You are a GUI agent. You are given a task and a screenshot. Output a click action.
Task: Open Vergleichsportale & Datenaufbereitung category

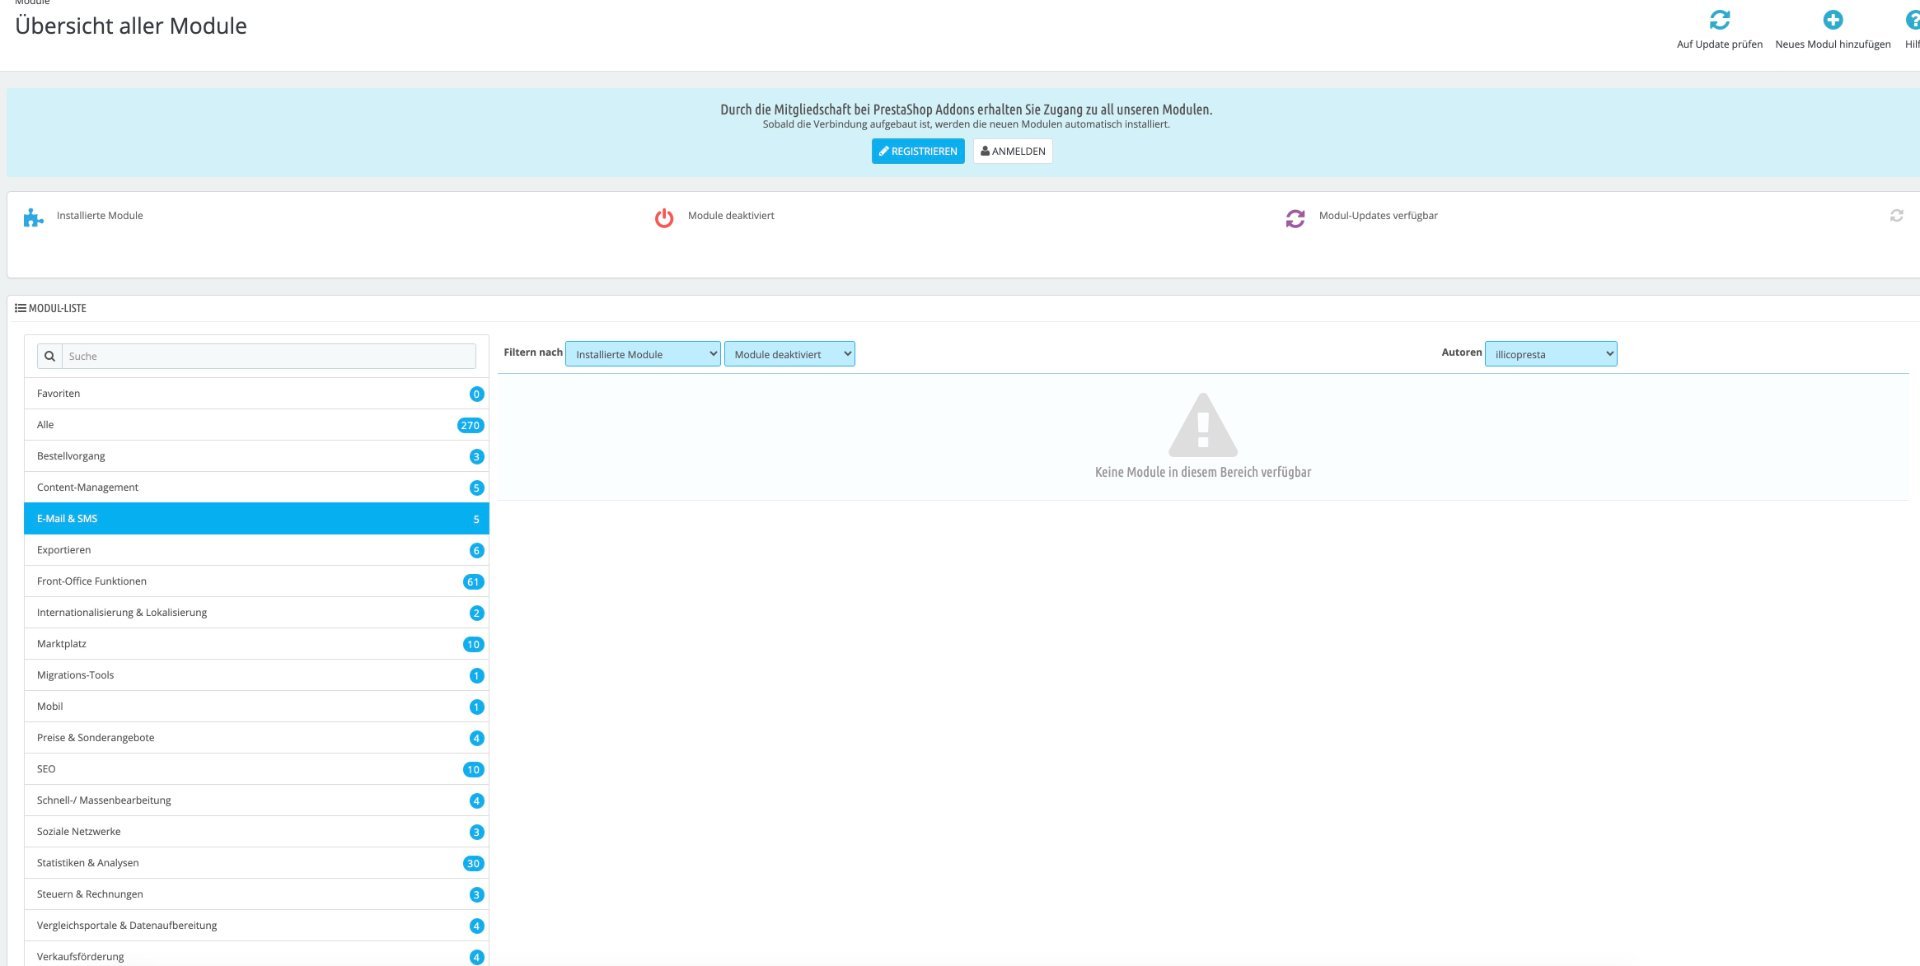coord(257,925)
